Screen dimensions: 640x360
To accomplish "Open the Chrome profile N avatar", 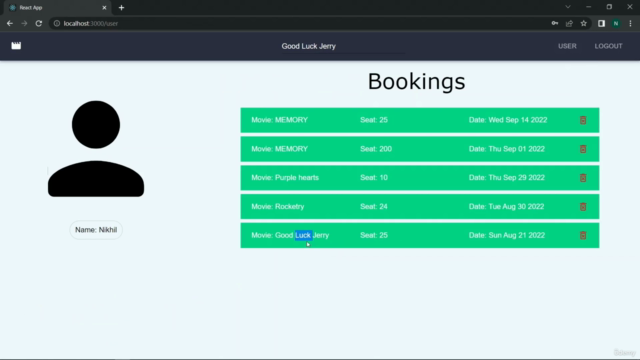I will [616, 24].
